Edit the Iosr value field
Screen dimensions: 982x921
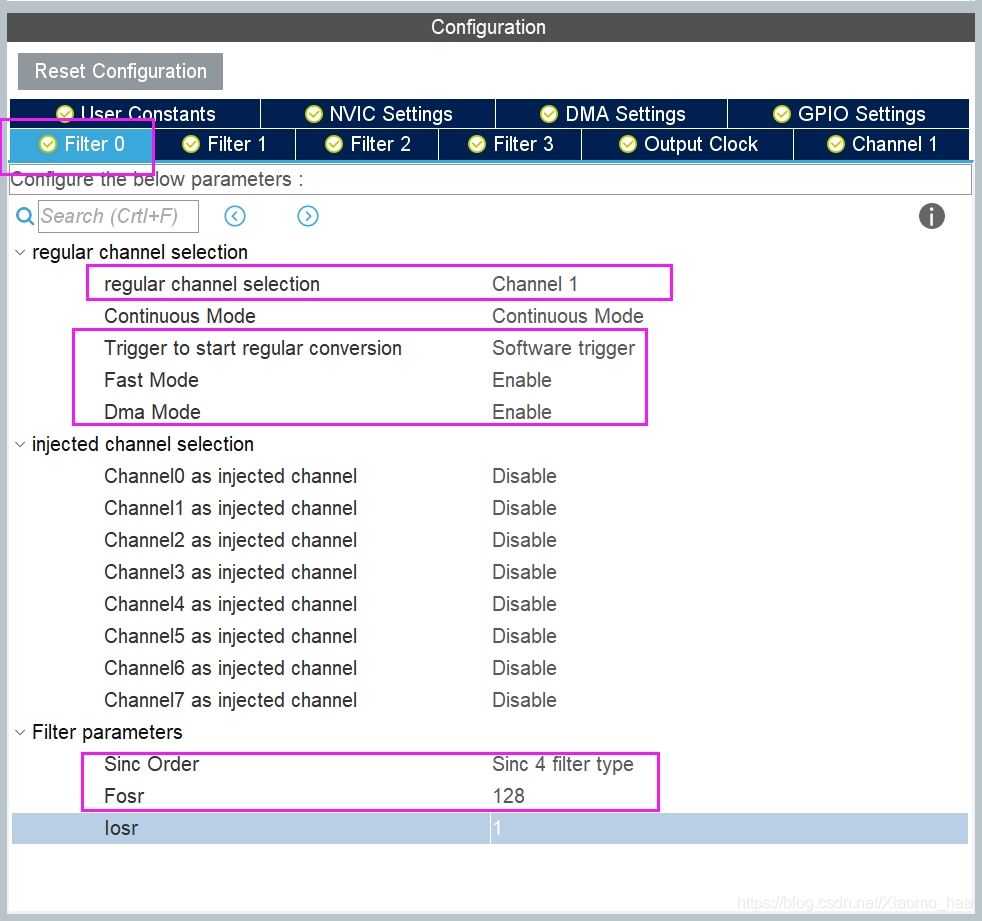click(x=729, y=829)
